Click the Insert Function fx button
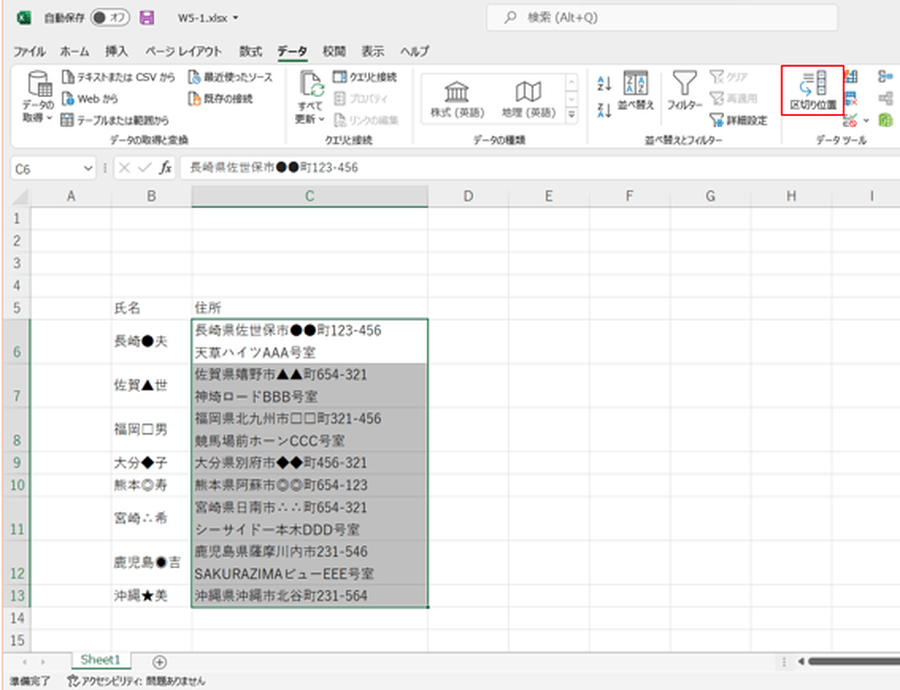900x690 pixels. 165,168
